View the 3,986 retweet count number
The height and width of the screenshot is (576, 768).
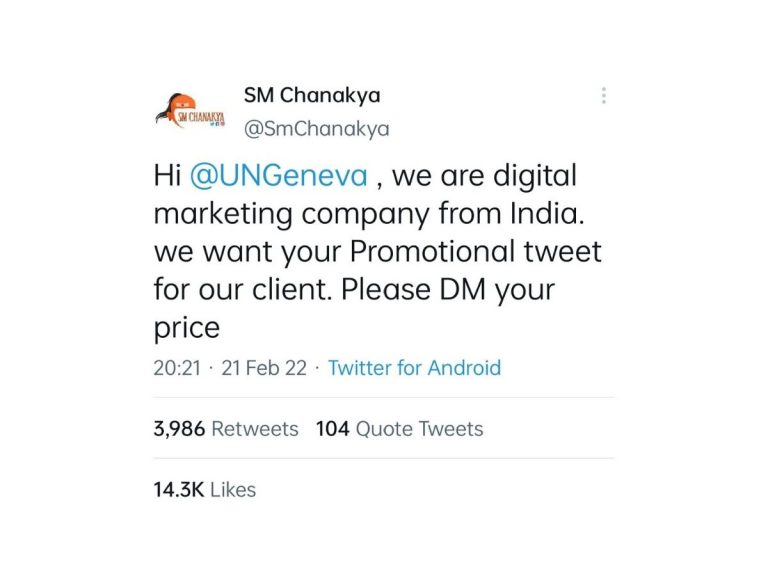tap(180, 429)
